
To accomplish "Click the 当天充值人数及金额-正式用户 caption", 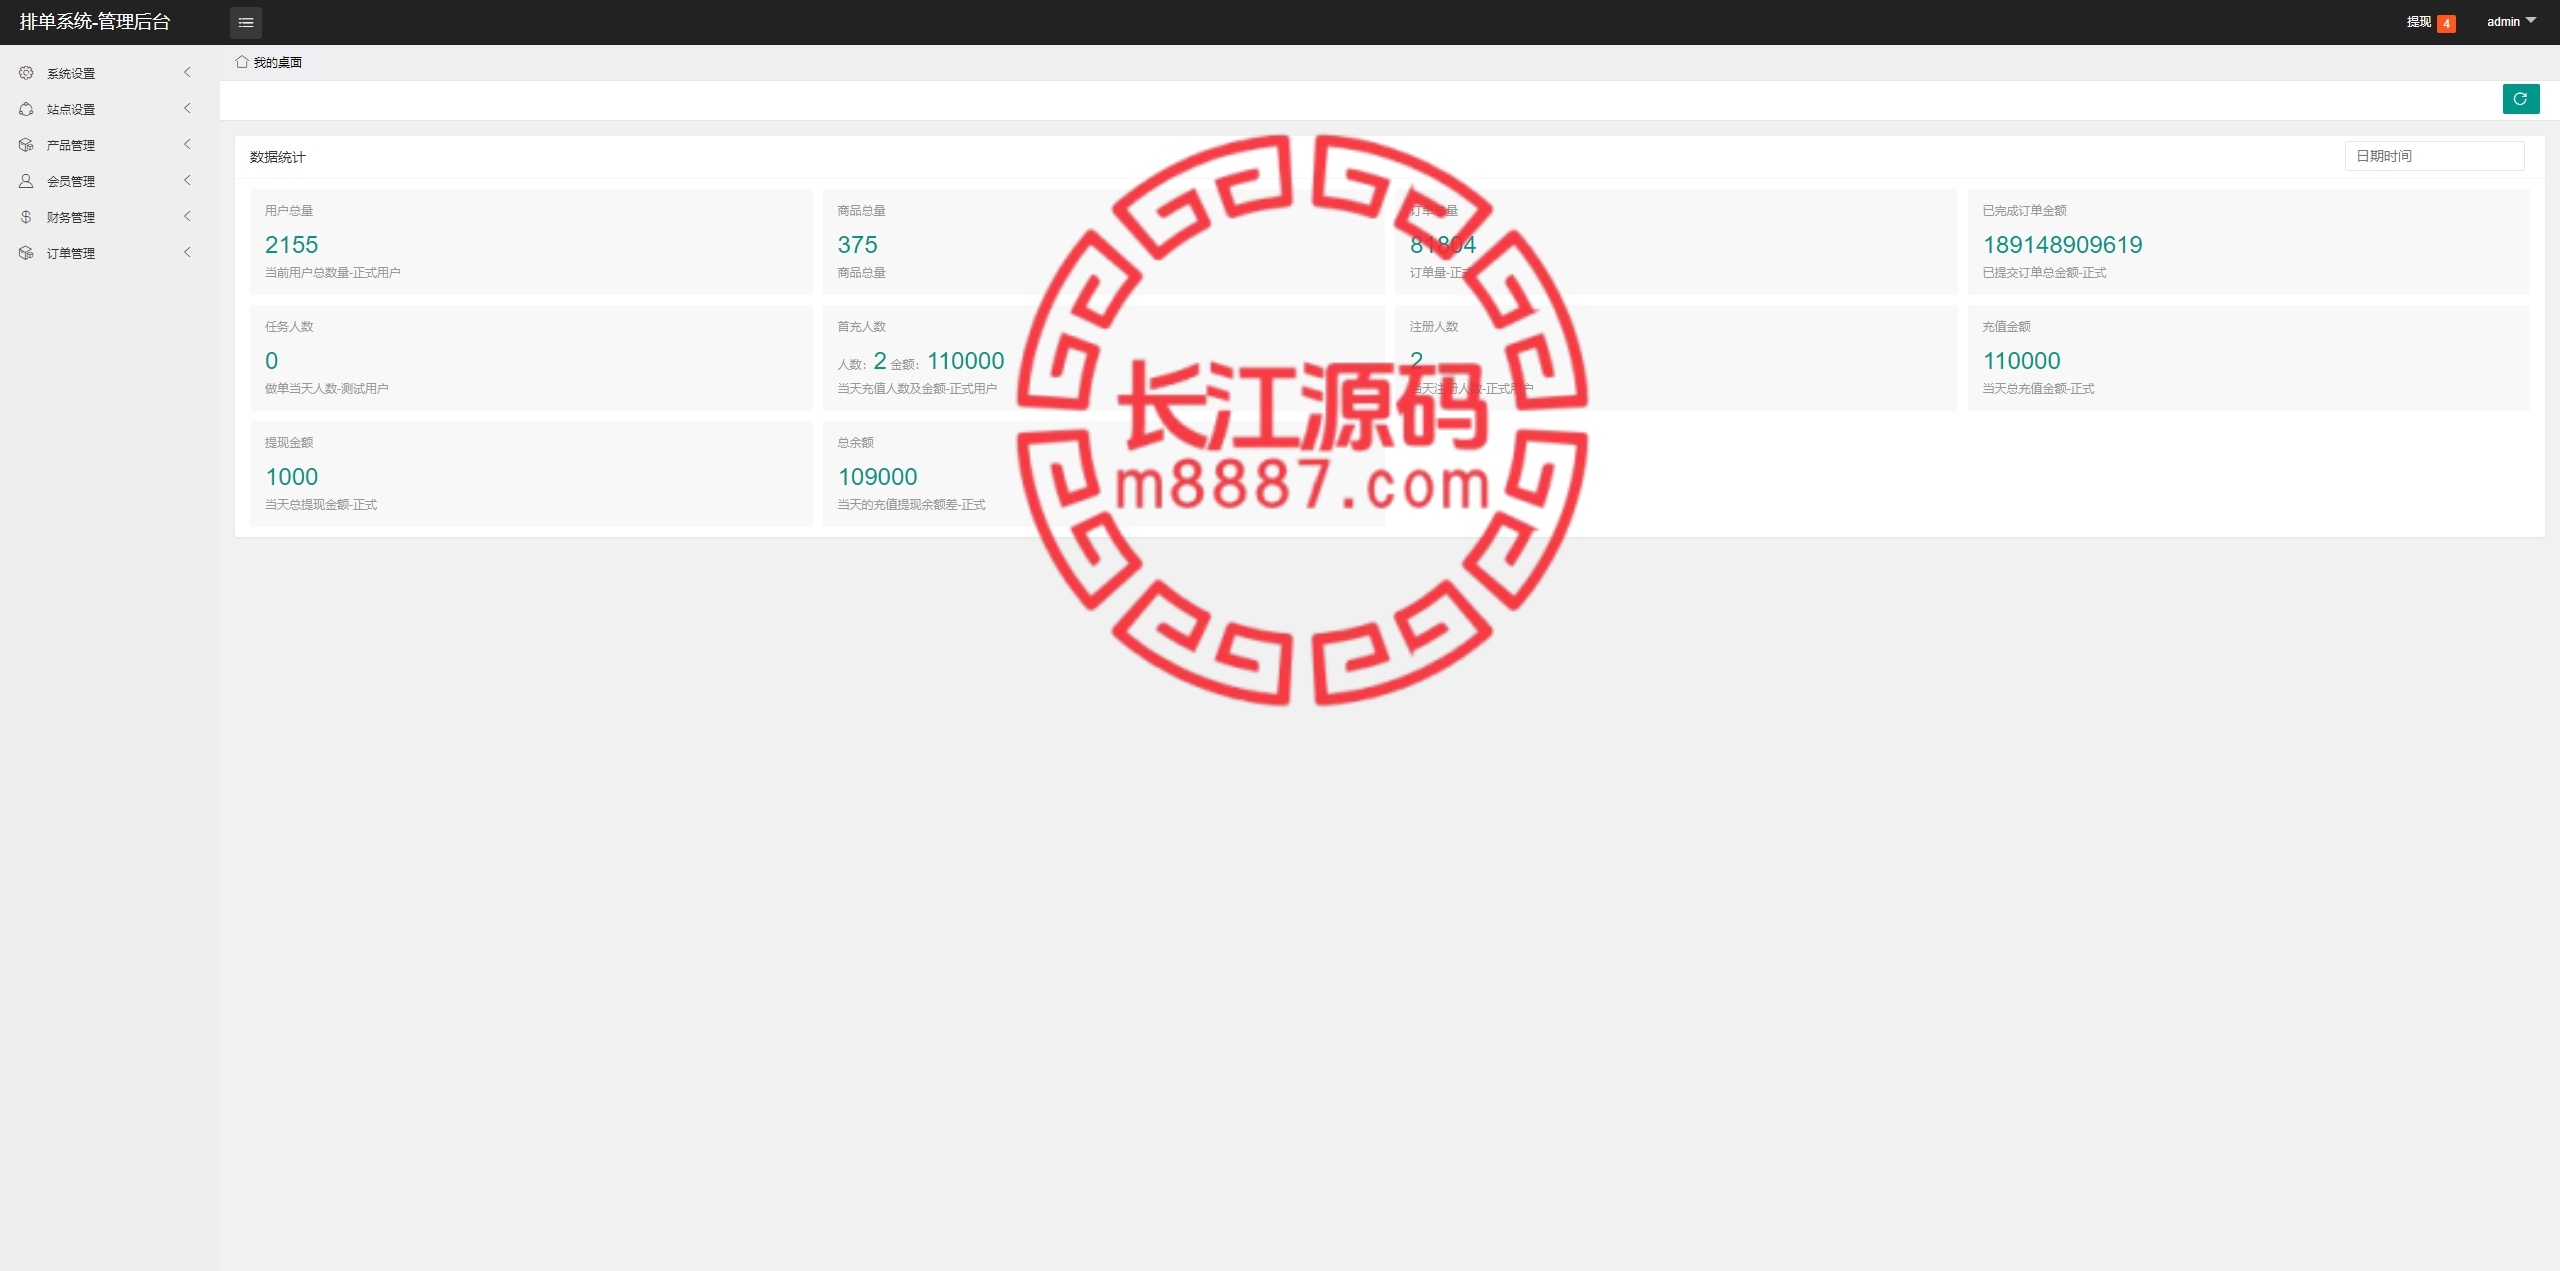I will (917, 389).
